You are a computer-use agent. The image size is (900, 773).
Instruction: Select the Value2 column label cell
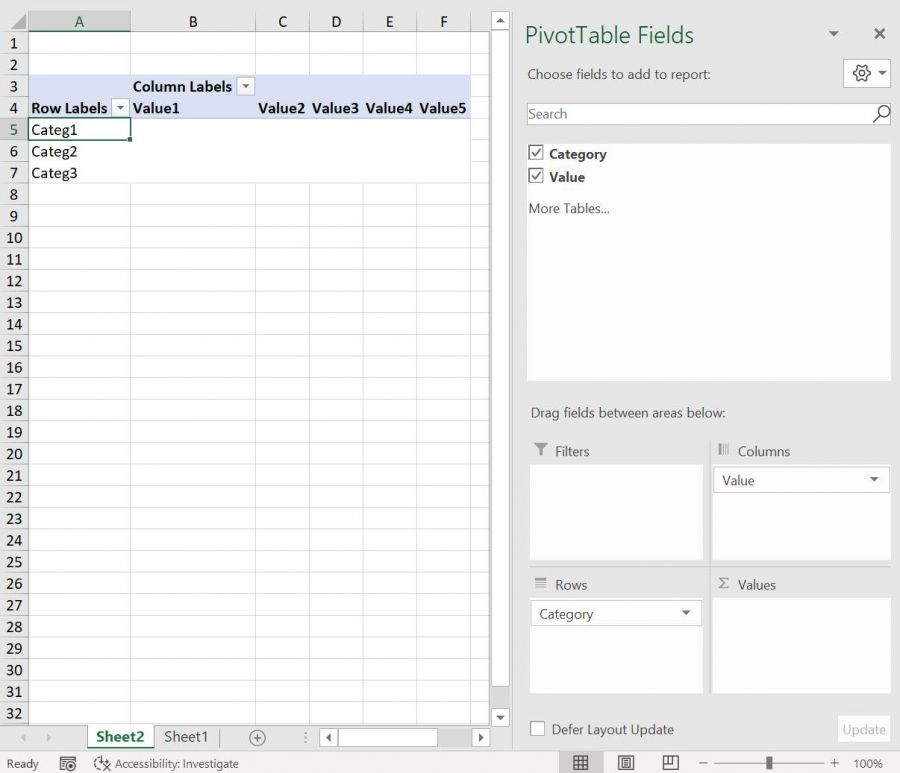pos(282,108)
